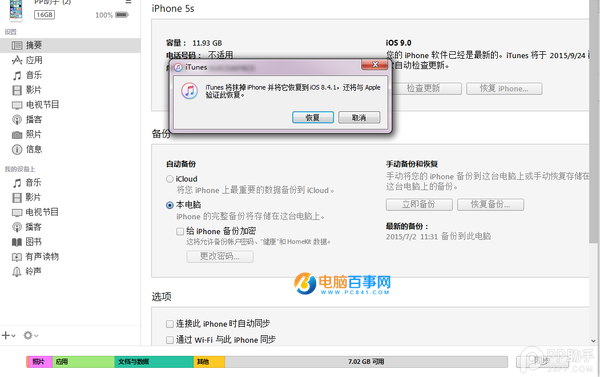
Task: Click the '11.93 GB' capacity value
Action: pyautogui.click(x=207, y=43)
